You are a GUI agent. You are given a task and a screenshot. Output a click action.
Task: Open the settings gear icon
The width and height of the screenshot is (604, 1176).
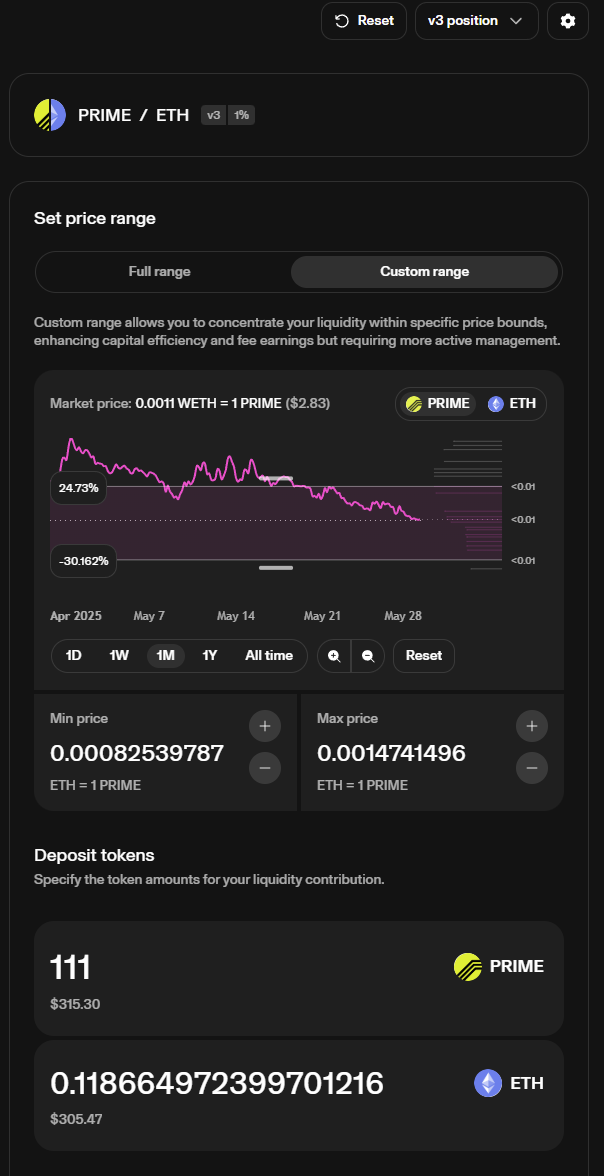point(568,21)
